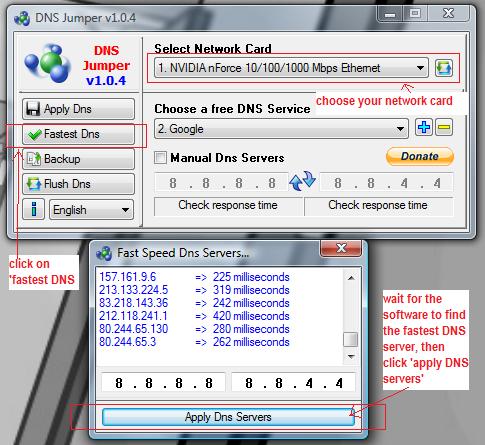This screenshot has height=445, width=485.
Task: Click the DNS Jumper molecule logo
Action: pyautogui.click(x=48, y=64)
